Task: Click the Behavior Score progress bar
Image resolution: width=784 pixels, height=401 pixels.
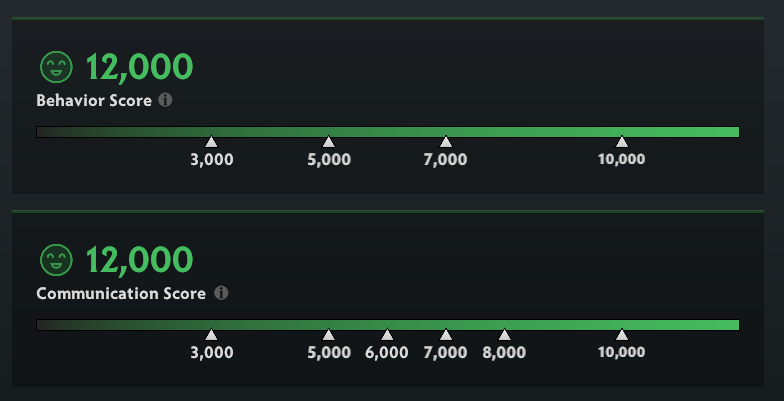Action: 387,132
